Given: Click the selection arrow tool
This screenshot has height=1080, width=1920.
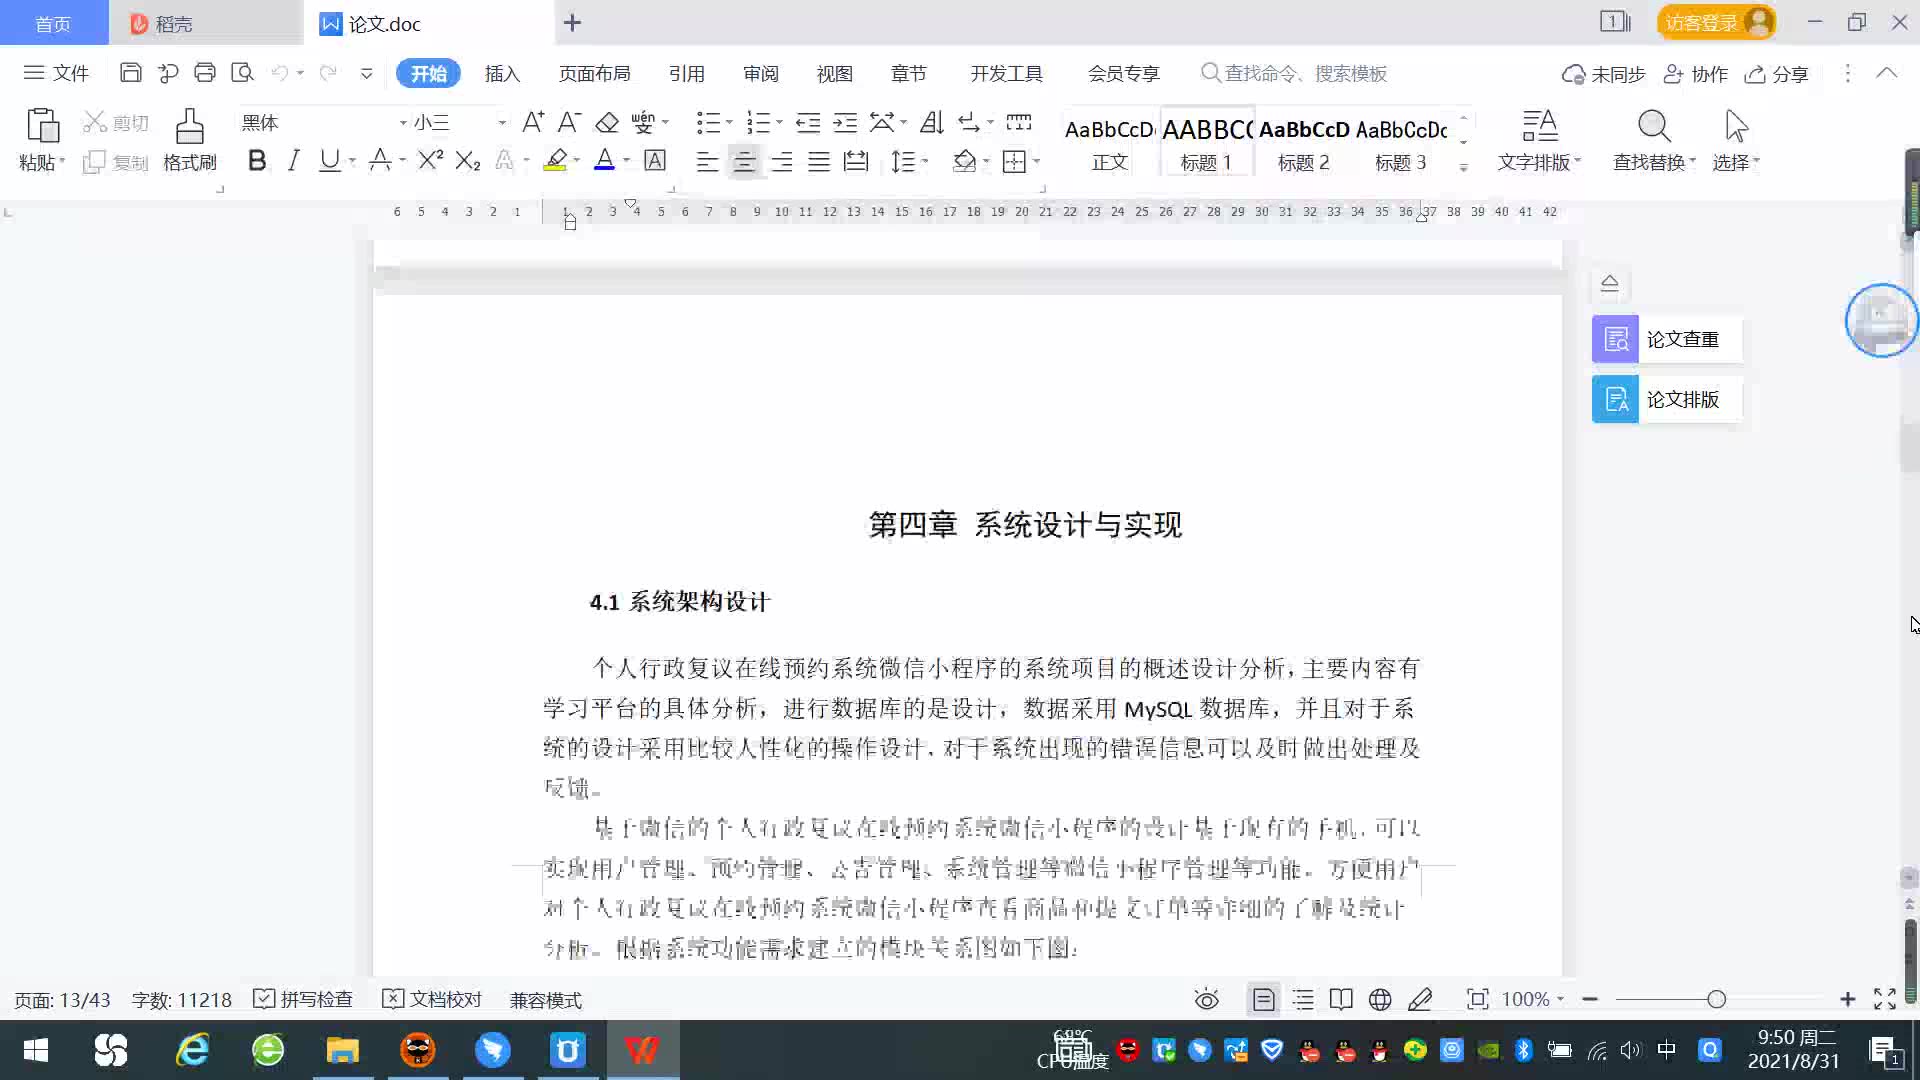Looking at the screenshot, I should point(1736,140).
